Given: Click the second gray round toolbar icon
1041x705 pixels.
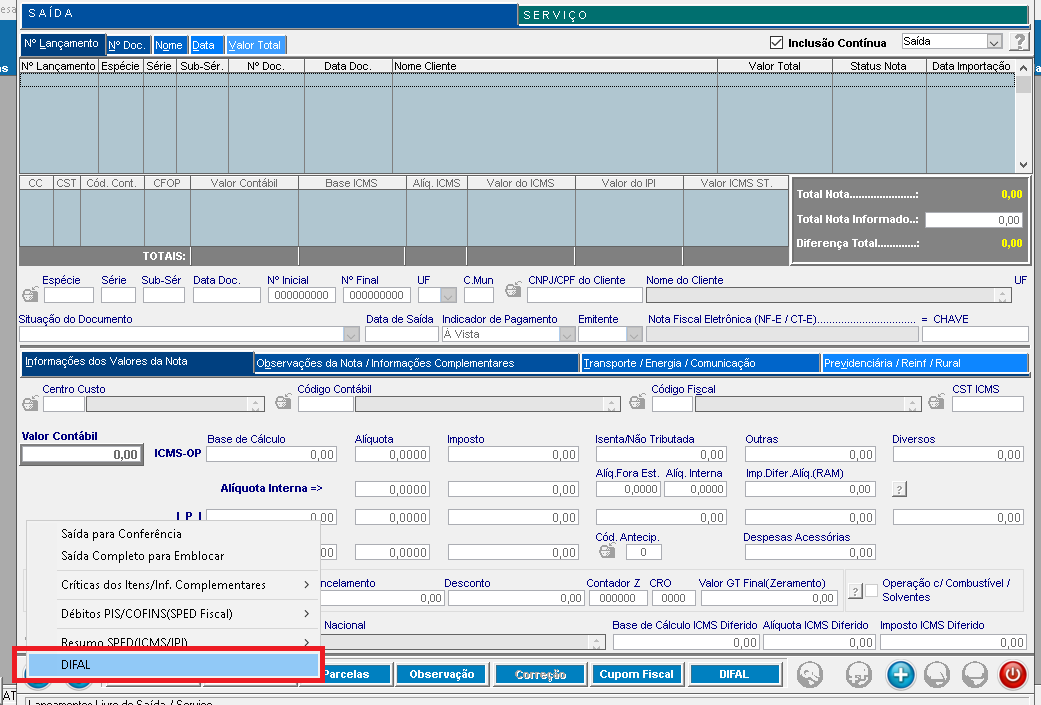Looking at the screenshot, I should click(858, 674).
